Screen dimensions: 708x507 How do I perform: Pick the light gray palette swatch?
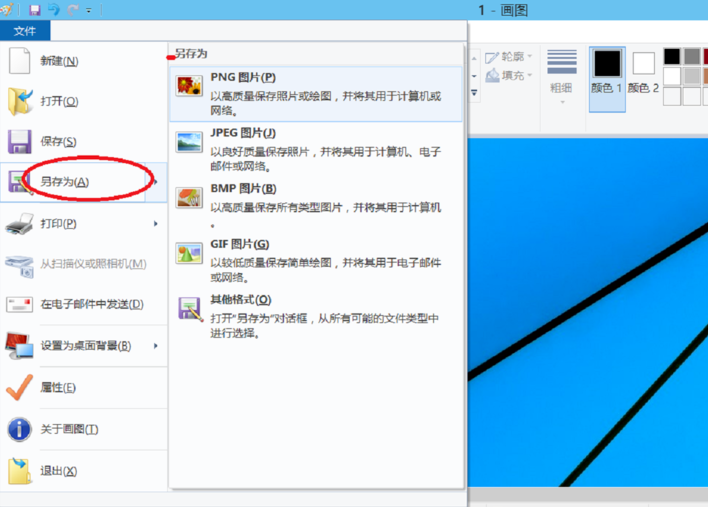(692, 76)
